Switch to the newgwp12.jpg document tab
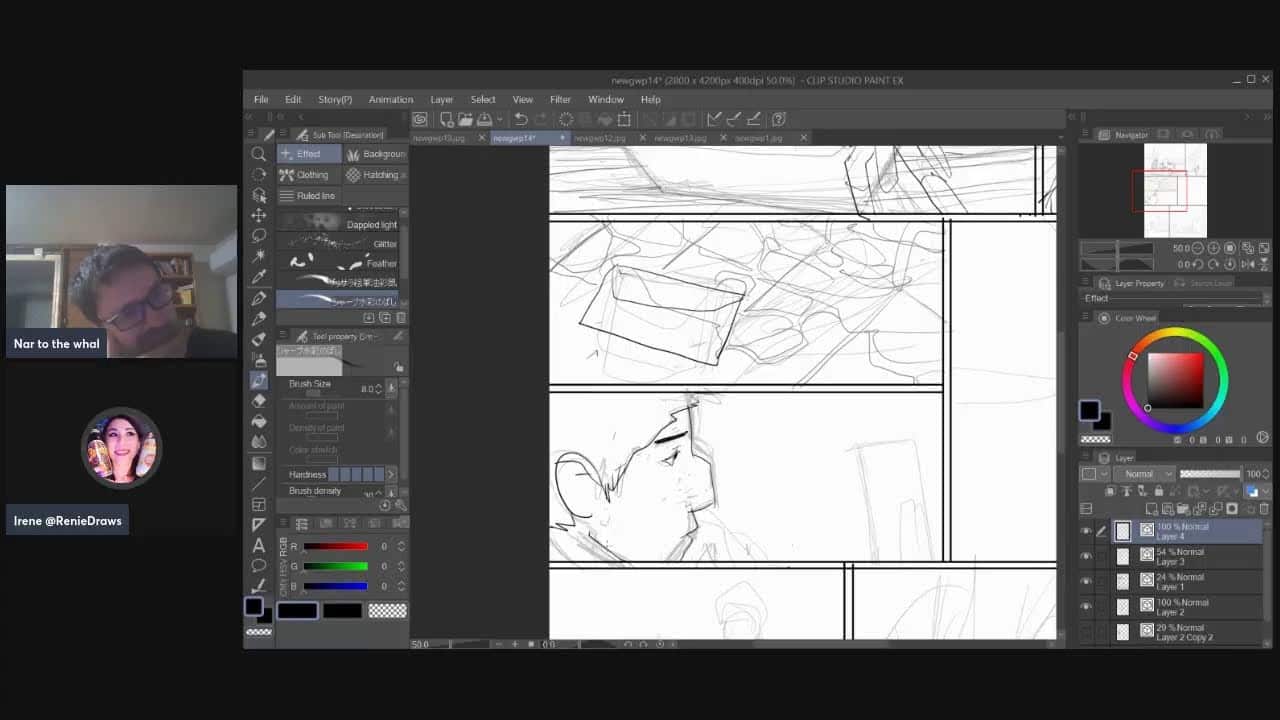 pyautogui.click(x=599, y=138)
